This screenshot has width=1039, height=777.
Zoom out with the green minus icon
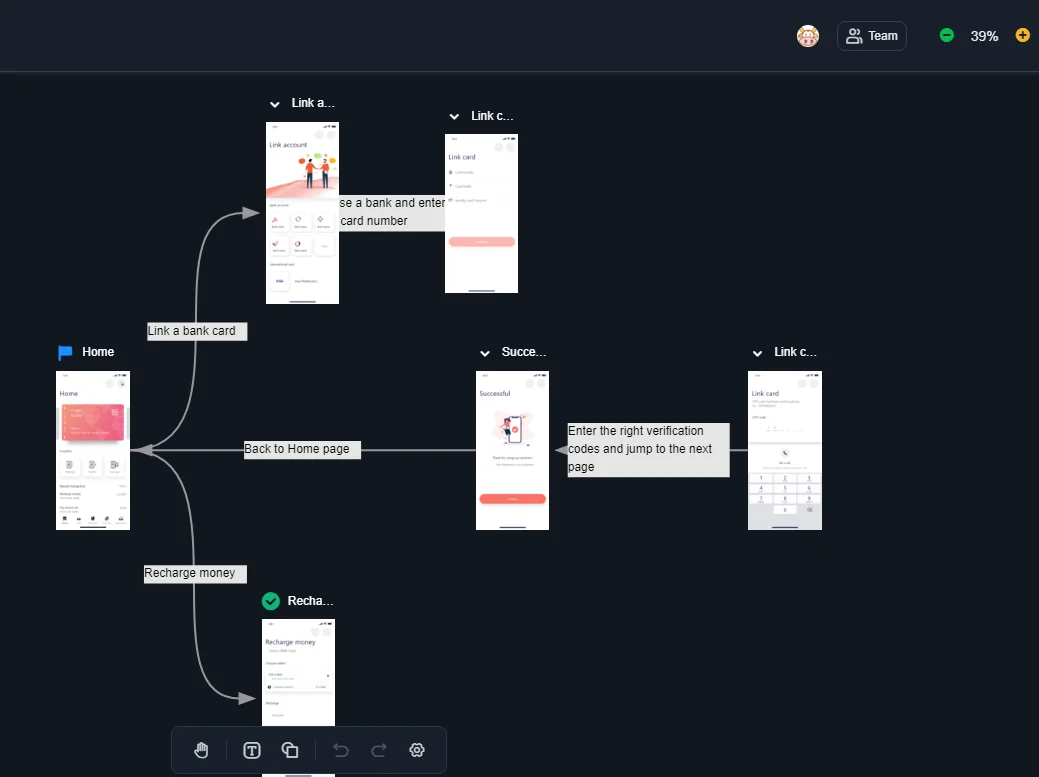[x=947, y=35]
